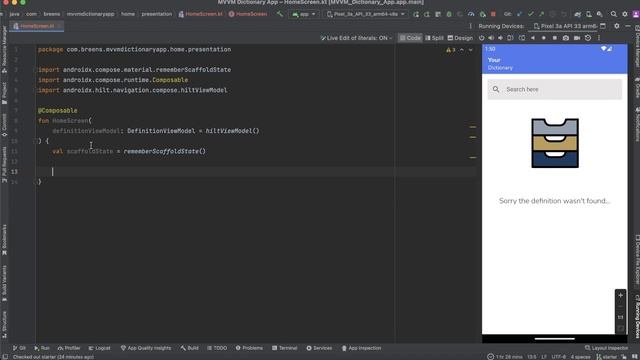Open the Problems tool window
Viewport: 640px width, 360px height.
click(249, 348)
